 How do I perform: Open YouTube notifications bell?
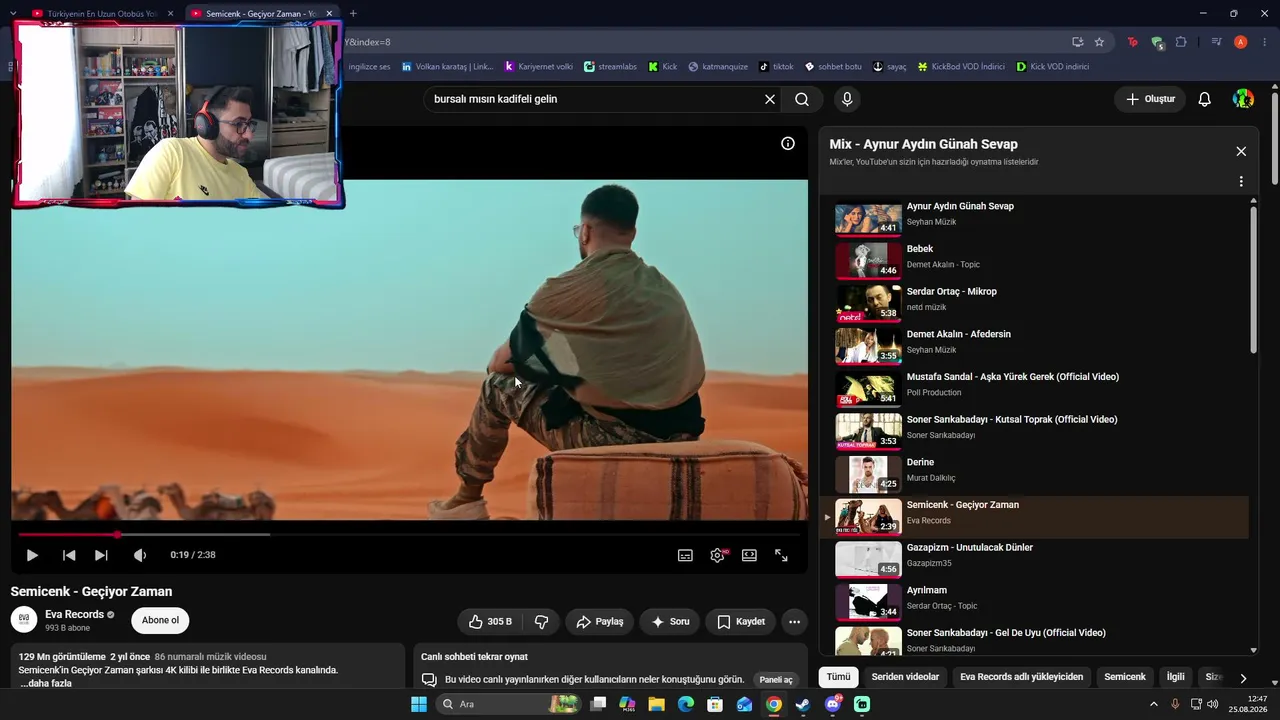(x=1205, y=99)
